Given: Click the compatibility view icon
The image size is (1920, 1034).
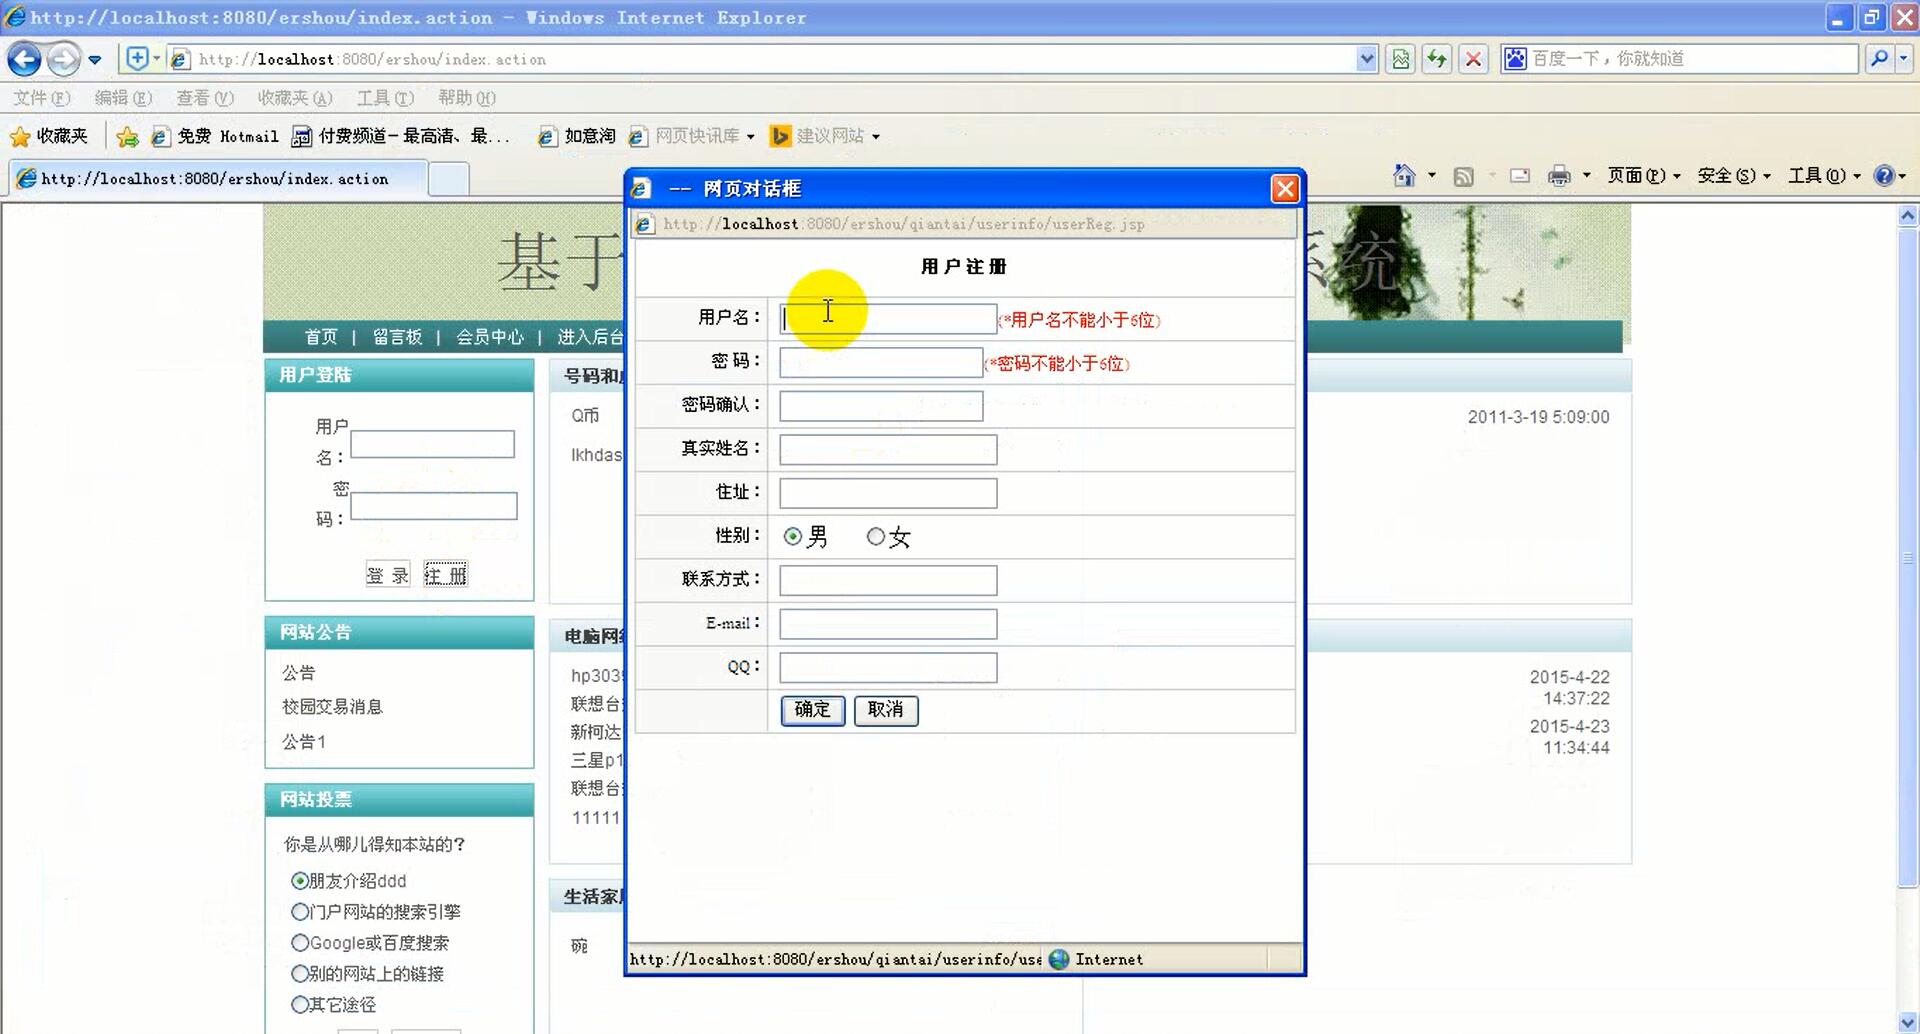Looking at the screenshot, I should (1401, 59).
